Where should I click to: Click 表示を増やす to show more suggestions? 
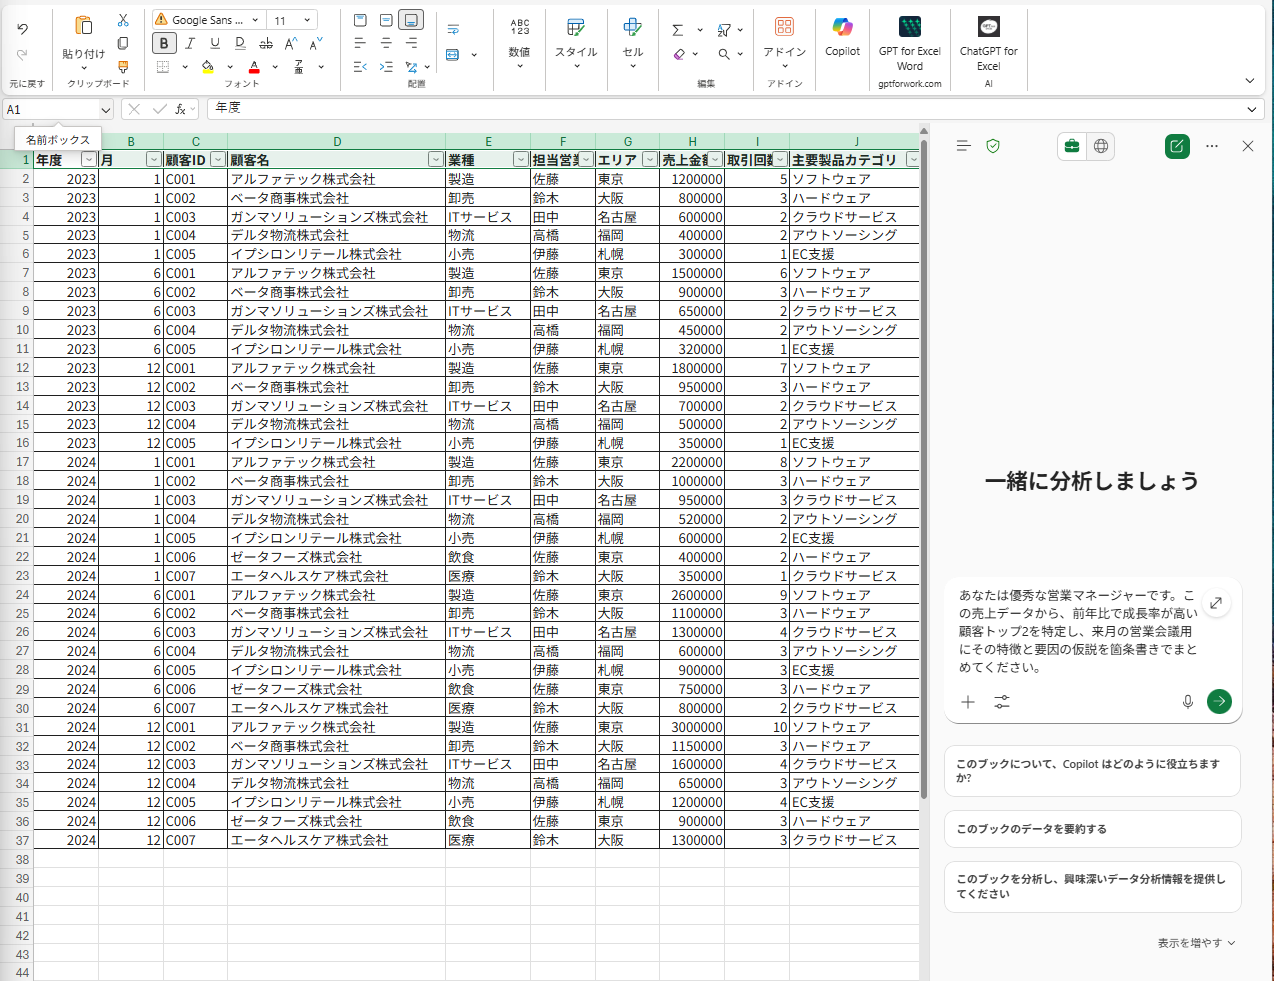click(x=1196, y=943)
